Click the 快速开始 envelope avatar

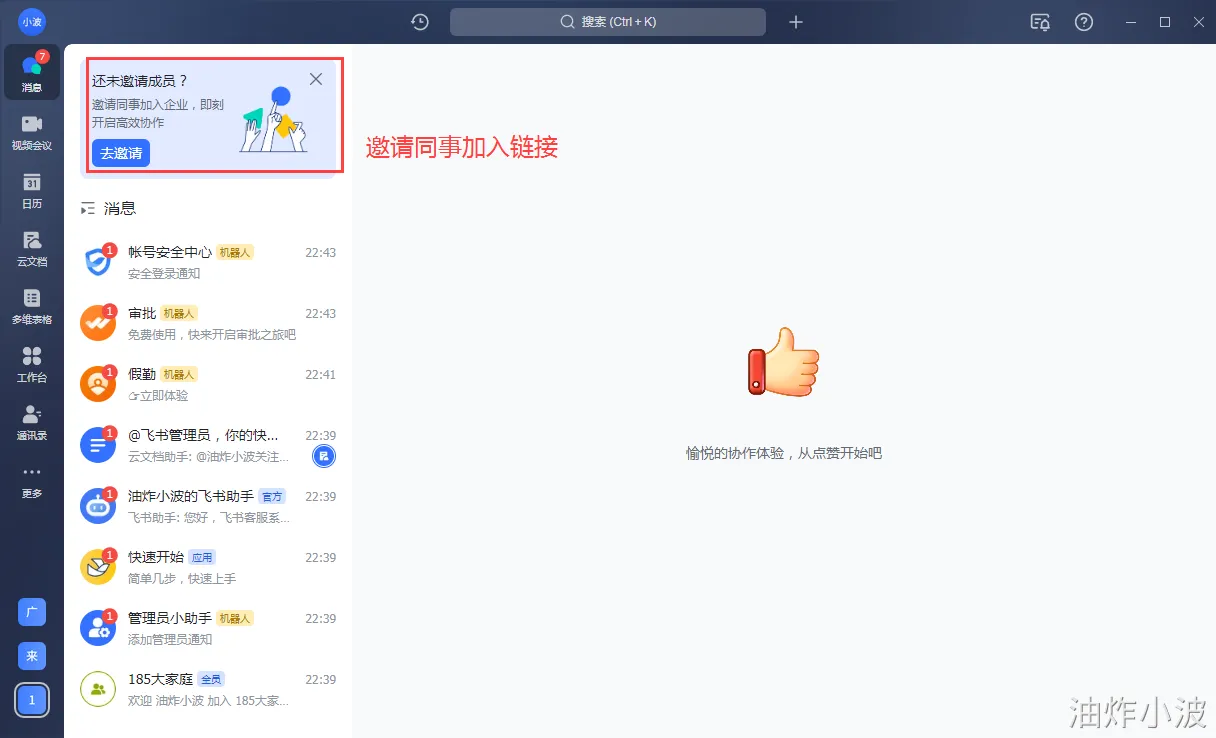click(98, 567)
